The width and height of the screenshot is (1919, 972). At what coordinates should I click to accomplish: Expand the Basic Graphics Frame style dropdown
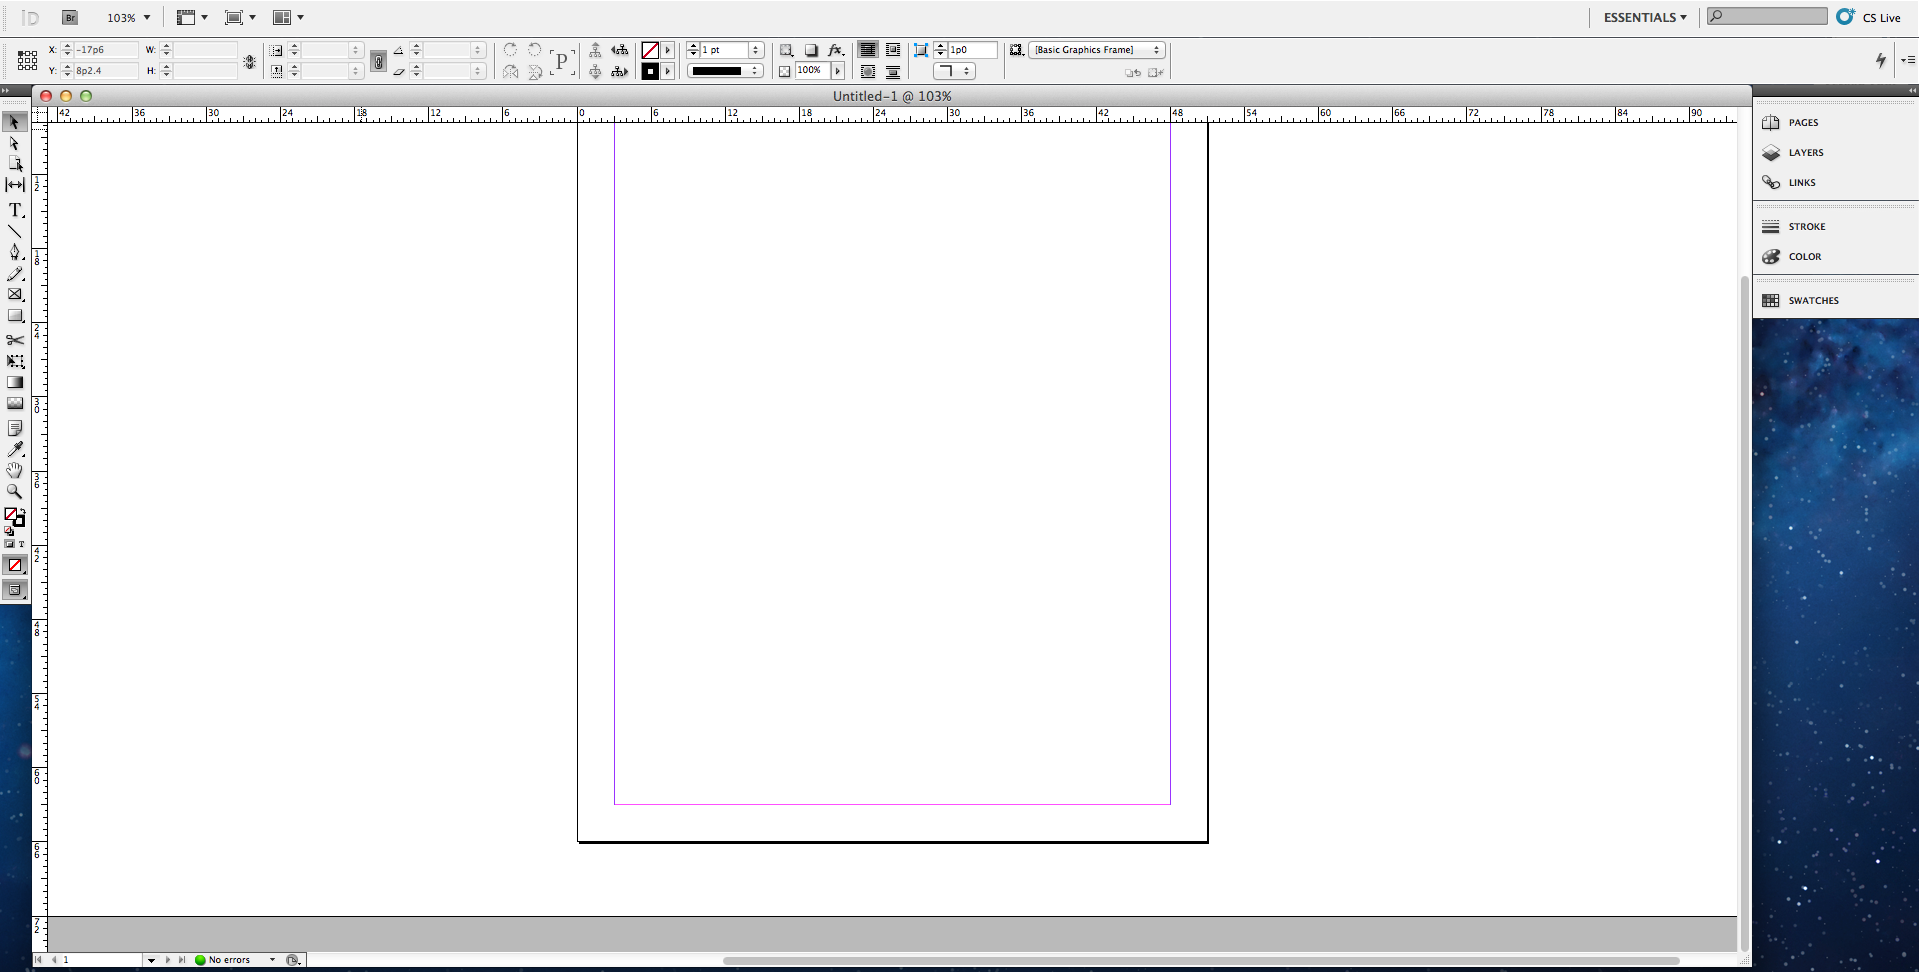pyautogui.click(x=1097, y=50)
